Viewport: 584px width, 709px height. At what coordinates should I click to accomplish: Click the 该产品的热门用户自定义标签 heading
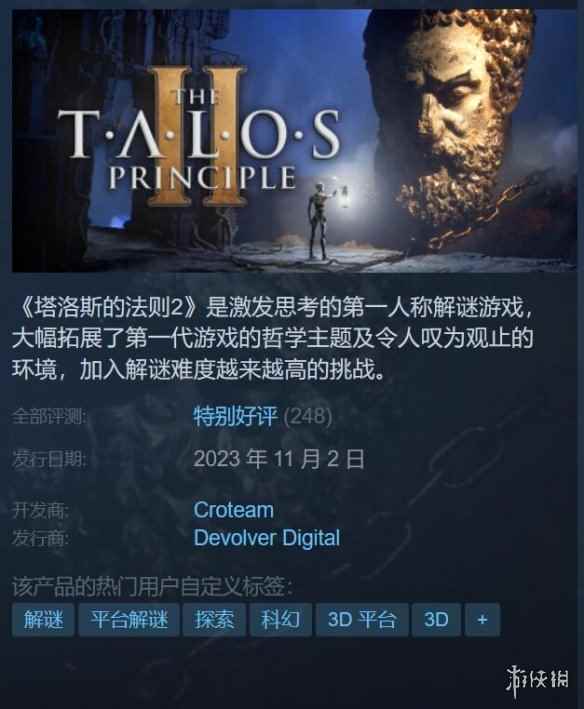[x=152, y=586]
